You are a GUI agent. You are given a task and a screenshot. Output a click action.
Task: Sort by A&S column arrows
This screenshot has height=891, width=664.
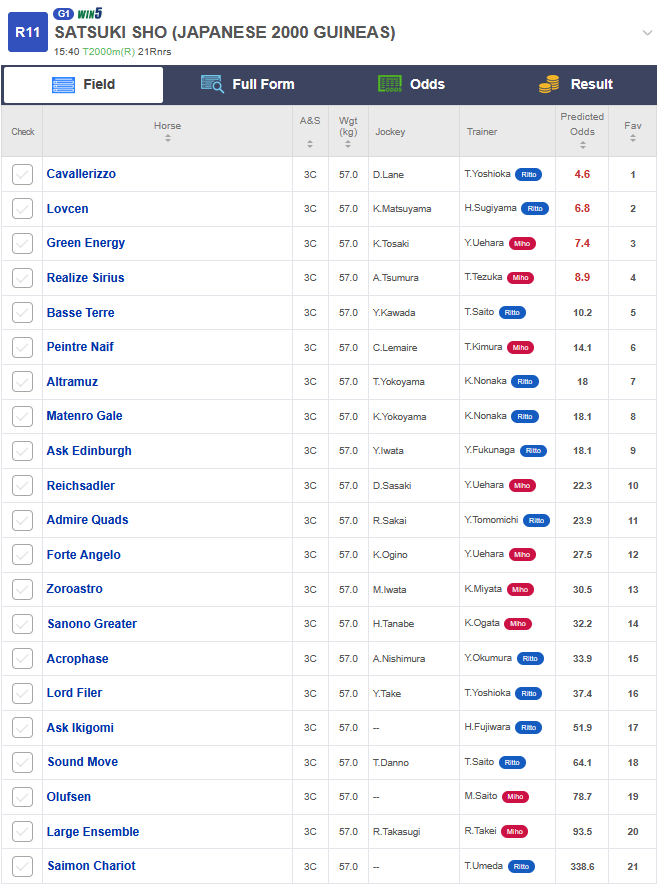310,144
